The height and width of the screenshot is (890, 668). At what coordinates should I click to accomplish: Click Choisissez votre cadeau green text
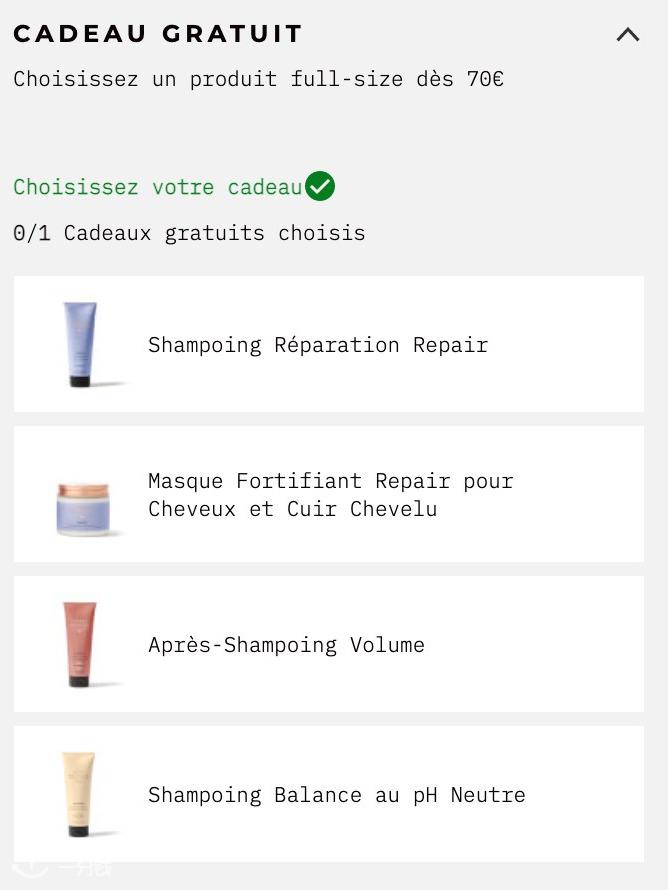157,187
